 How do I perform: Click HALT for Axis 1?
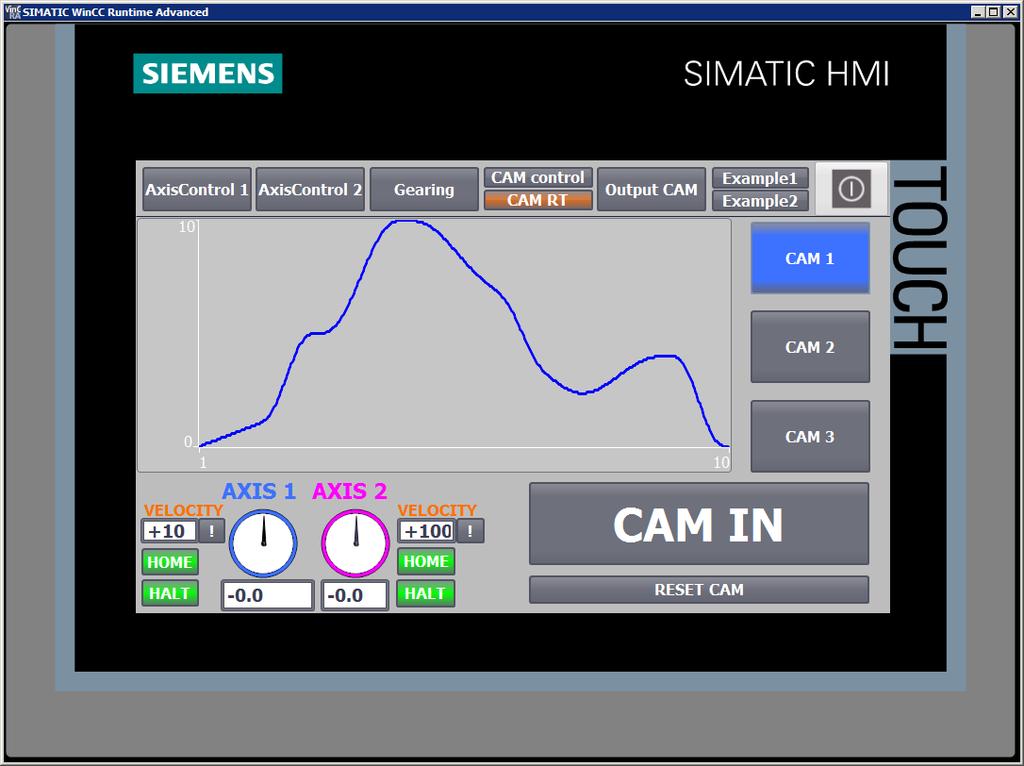(x=170, y=593)
